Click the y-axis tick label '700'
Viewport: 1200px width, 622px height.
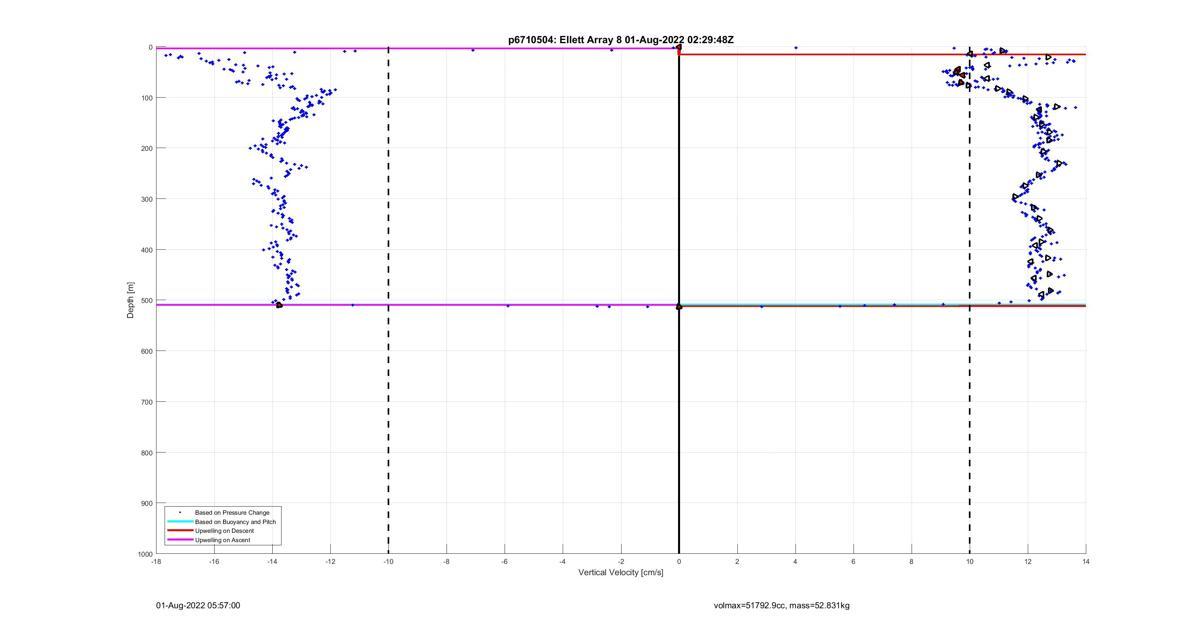click(x=145, y=402)
